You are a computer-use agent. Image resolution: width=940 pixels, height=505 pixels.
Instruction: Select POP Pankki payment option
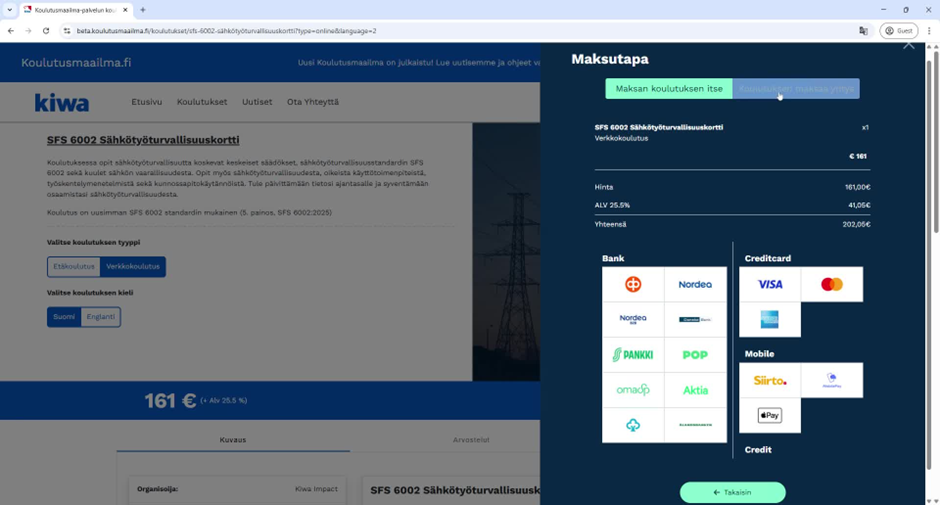click(x=695, y=354)
